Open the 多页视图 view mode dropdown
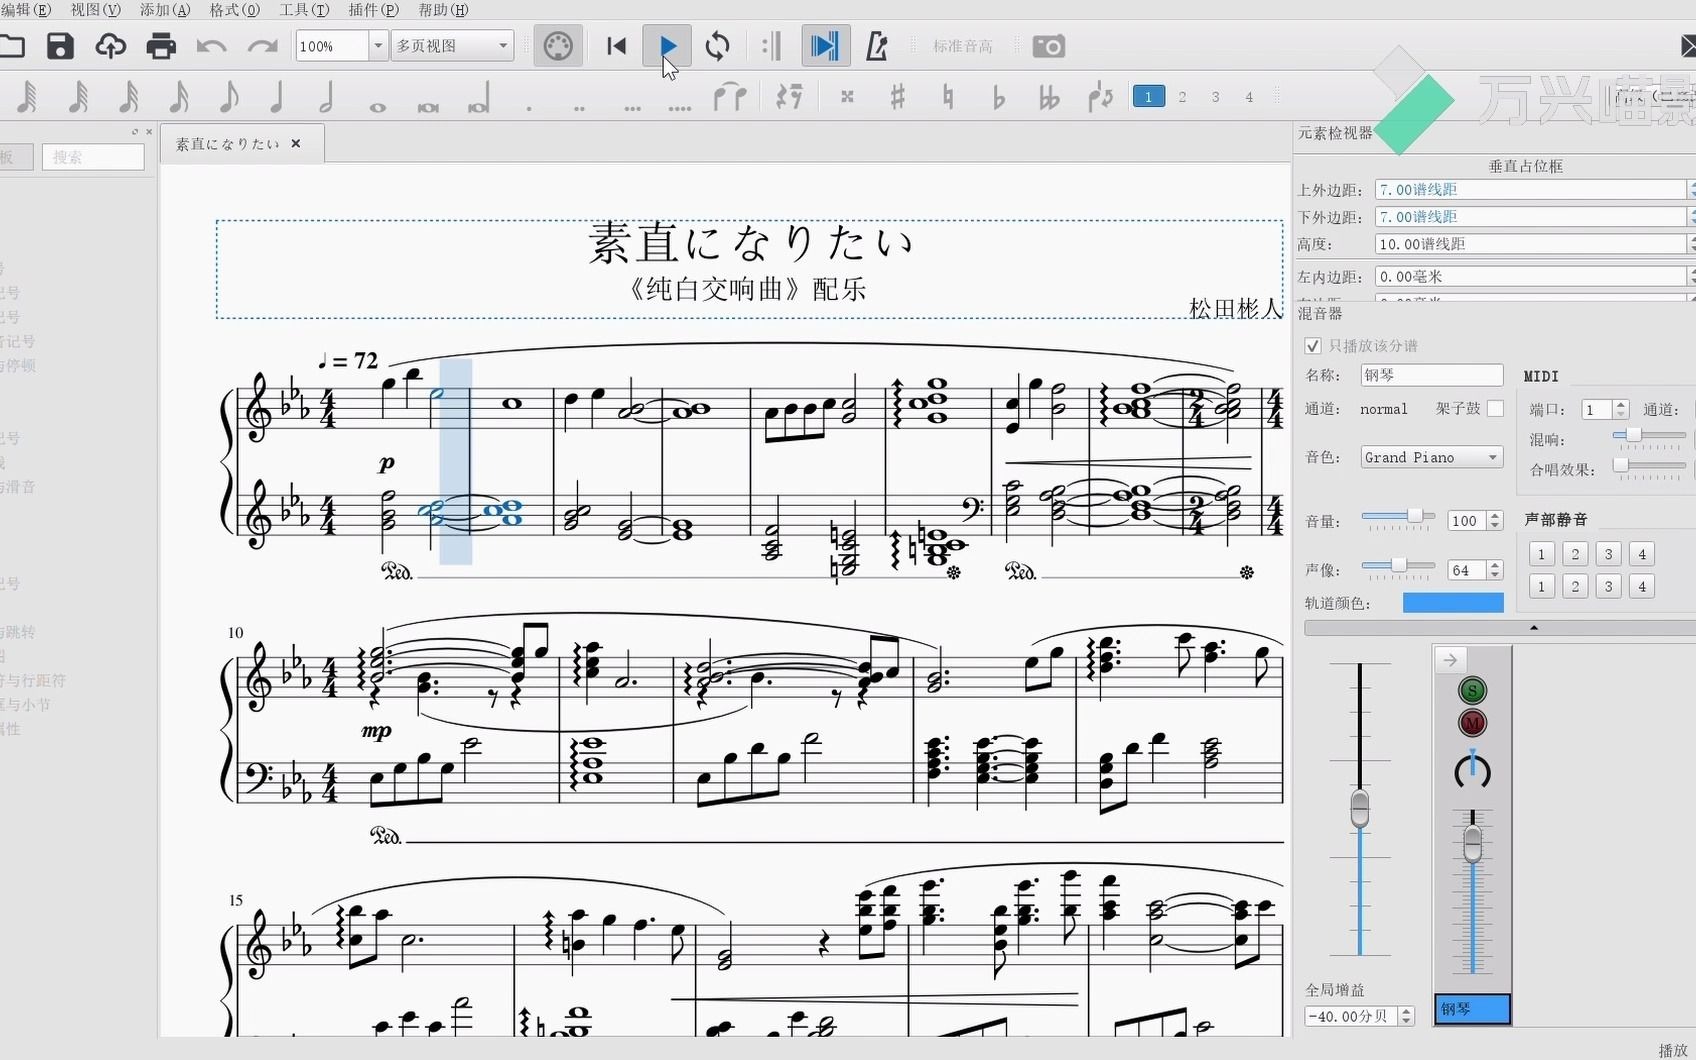 [453, 46]
